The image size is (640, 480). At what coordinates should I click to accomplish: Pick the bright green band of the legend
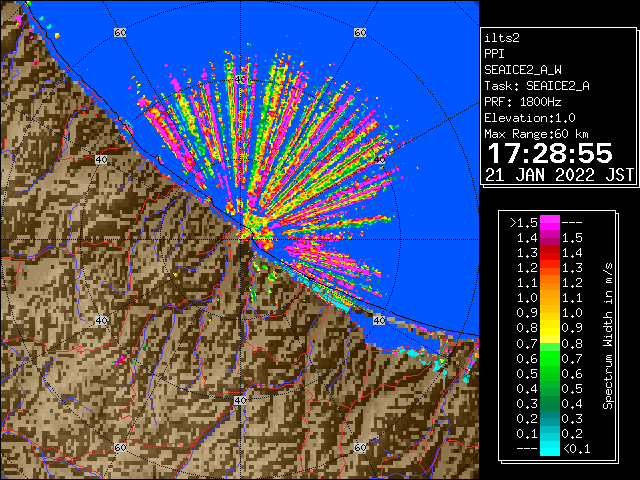pos(550,358)
